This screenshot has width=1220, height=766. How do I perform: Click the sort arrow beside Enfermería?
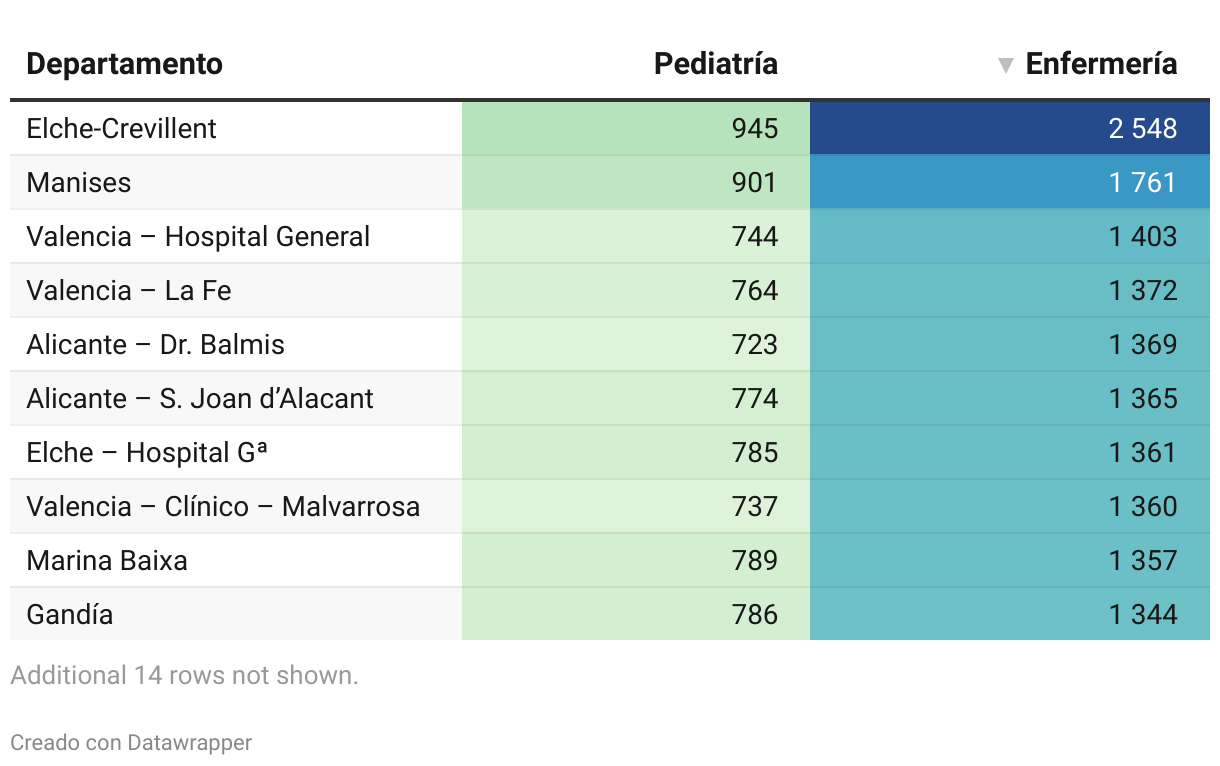click(x=1006, y=66)
